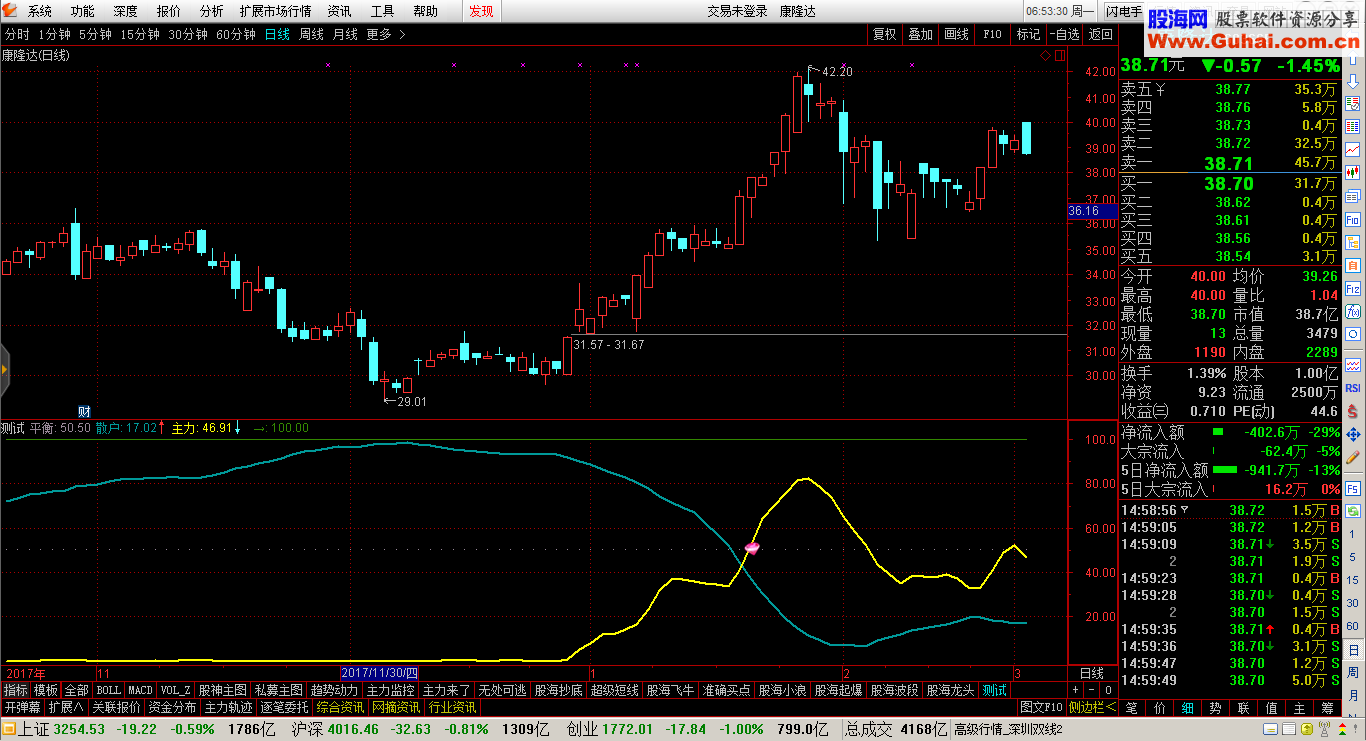Switch to 1分钟 period
The width and height of the screenshot is (1366, 741).
point(54,34)
